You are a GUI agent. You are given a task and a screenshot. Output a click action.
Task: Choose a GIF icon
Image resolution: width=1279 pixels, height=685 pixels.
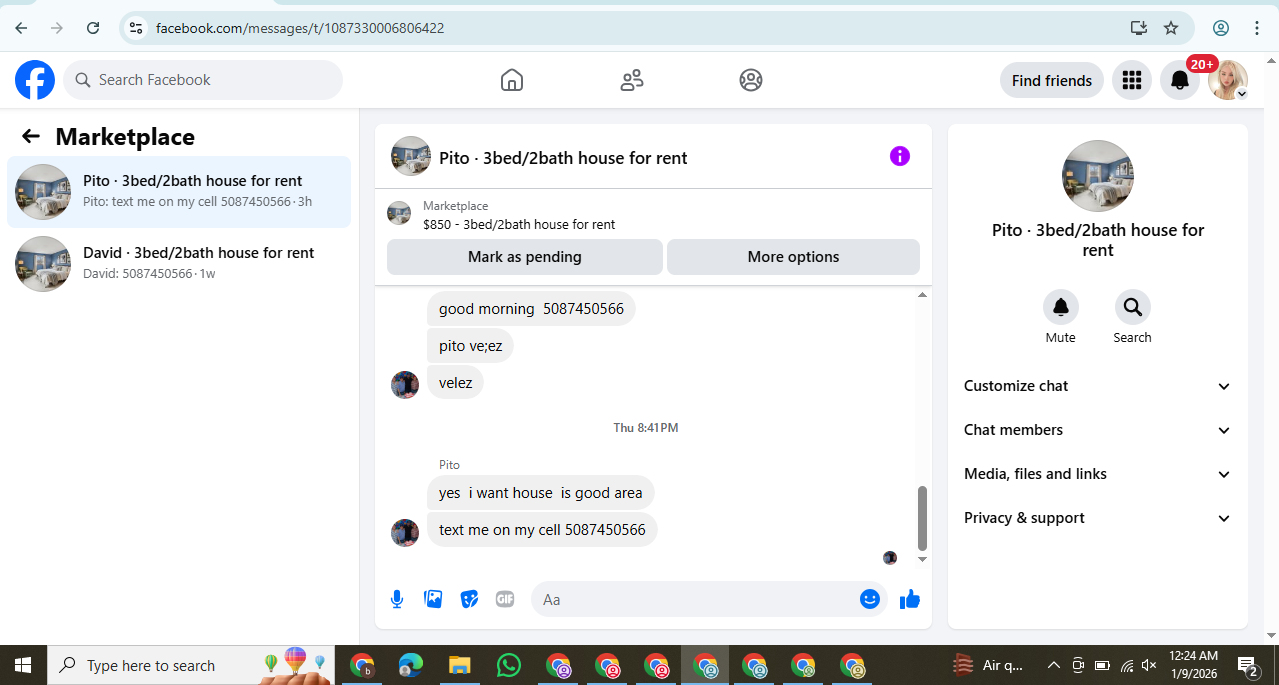coord(505,599)
